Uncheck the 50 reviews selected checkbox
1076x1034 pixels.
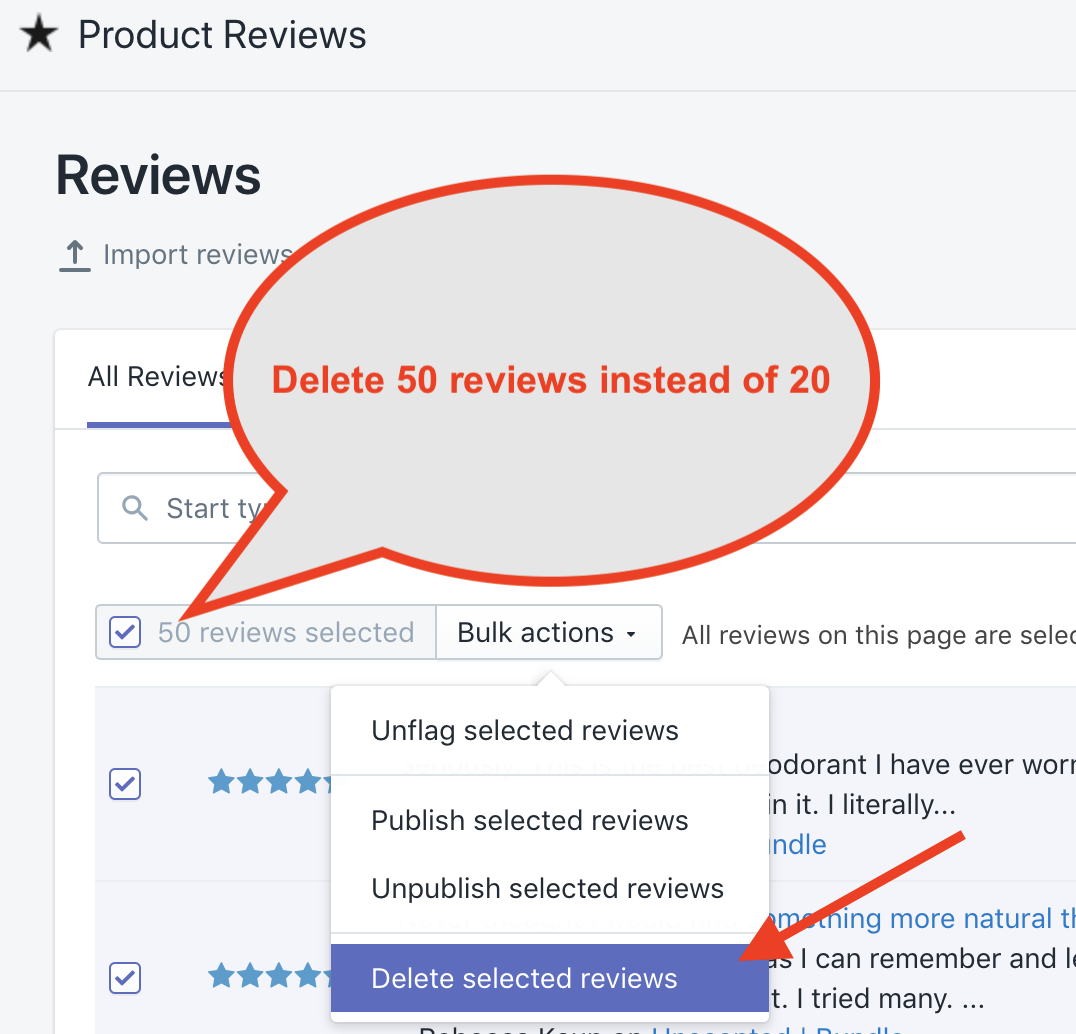[125, 632]
